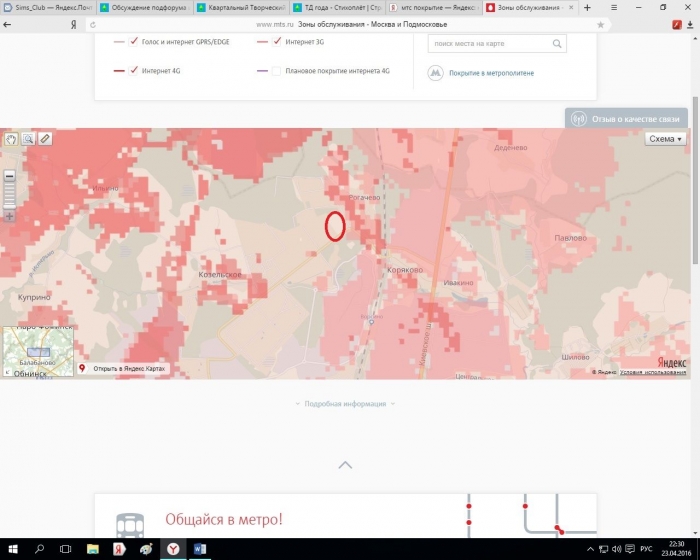Expand Подробная информация section

pyautogui.click(x=345, y=404)
